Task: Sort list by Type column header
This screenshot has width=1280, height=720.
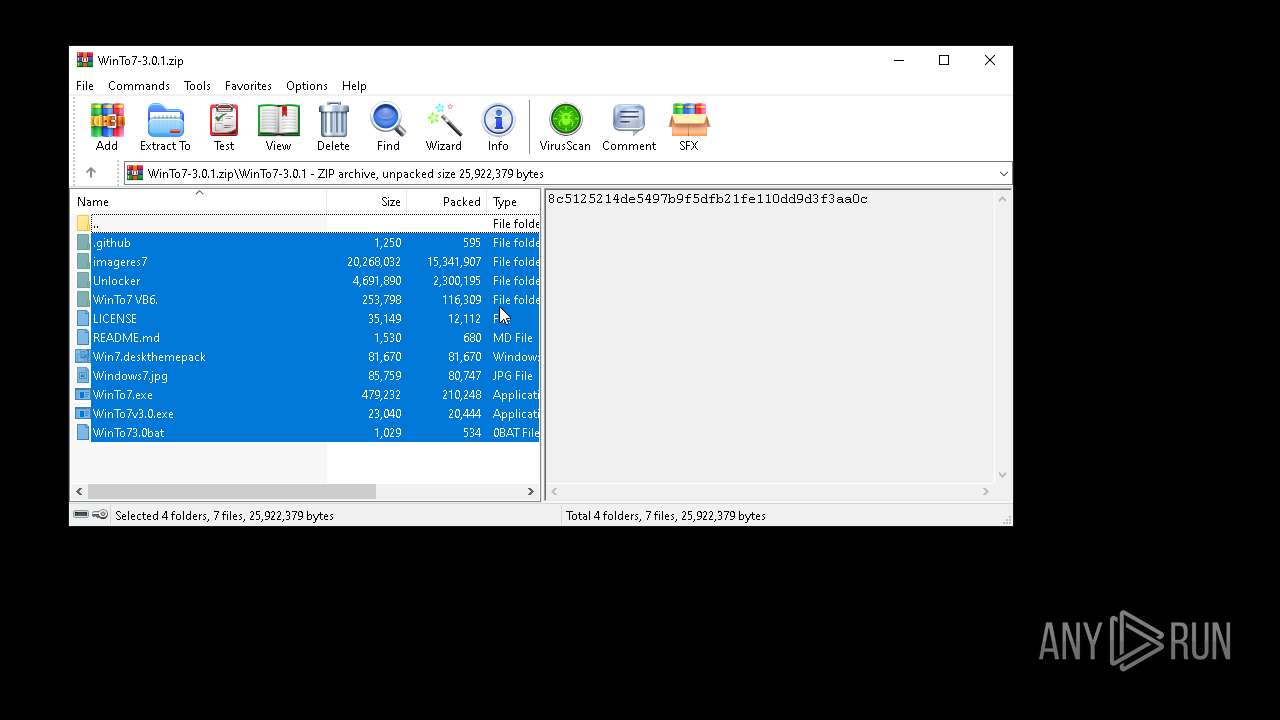Action: pyautogui.click(x=513, y=201)
